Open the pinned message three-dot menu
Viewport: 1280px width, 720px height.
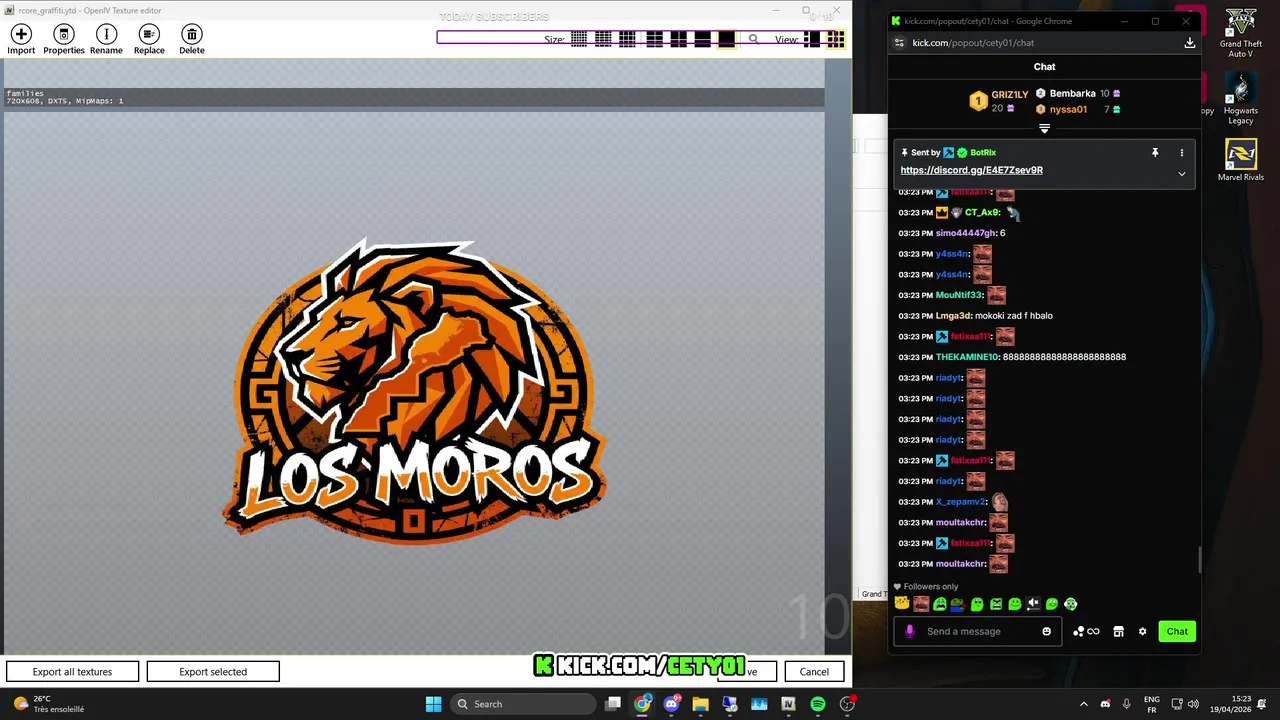coord(1181,153)
